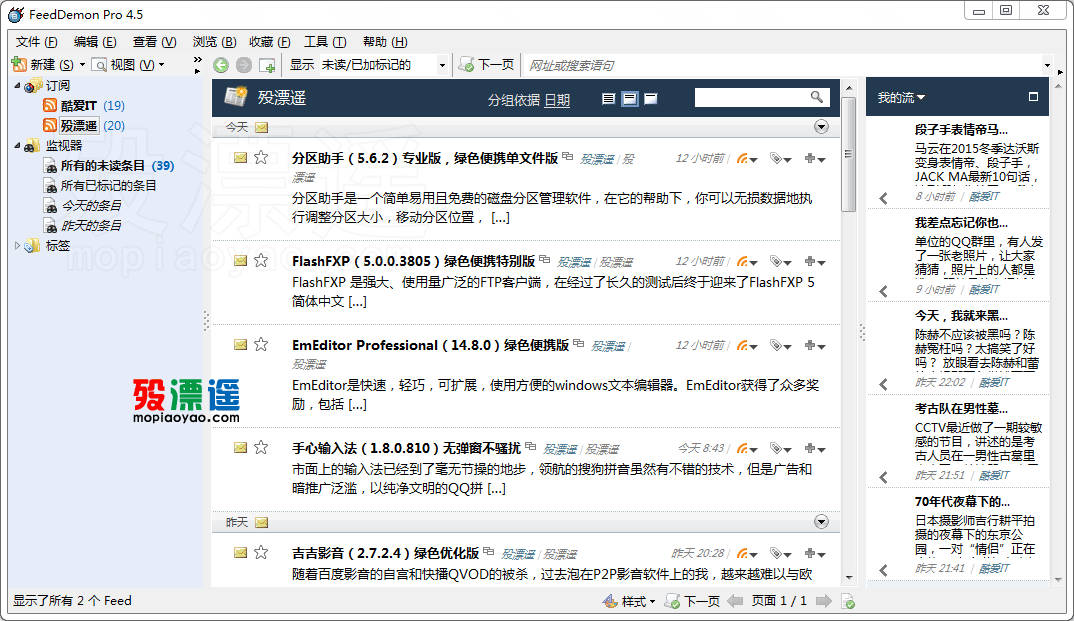Open tag menu for EmEditor article
The width and height of the screenshot is (1074, 621).
(780, 346)
